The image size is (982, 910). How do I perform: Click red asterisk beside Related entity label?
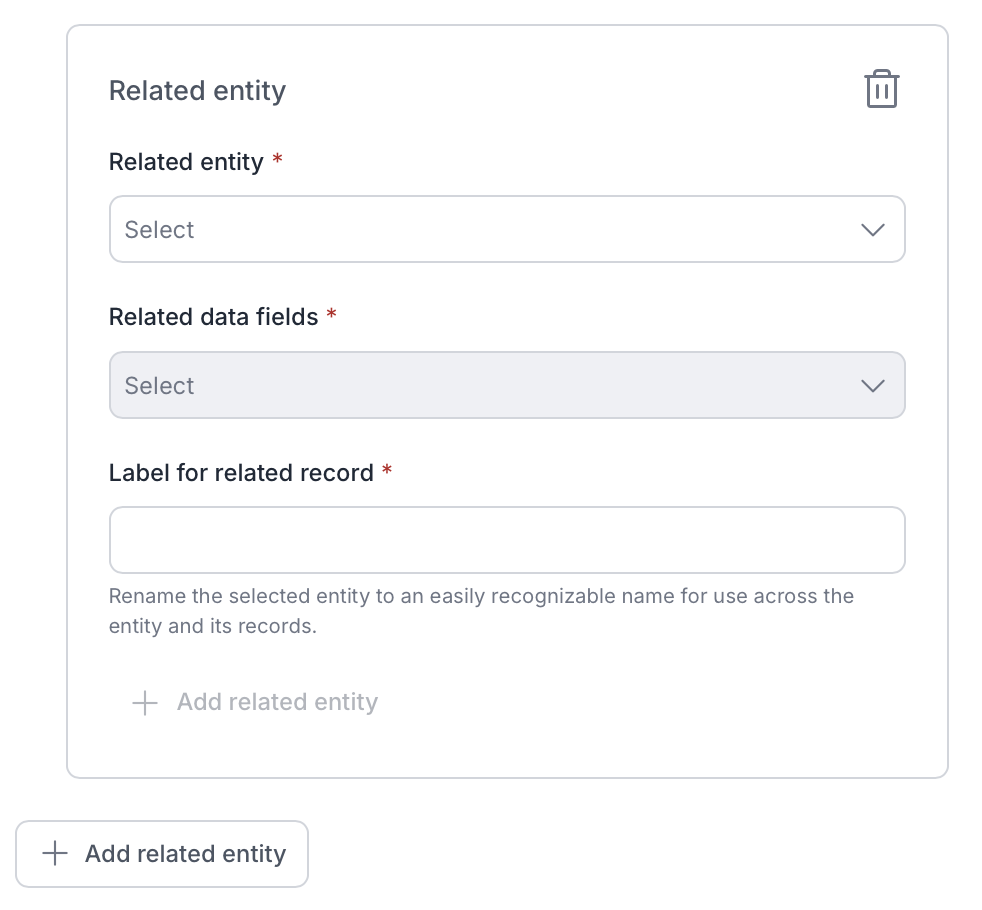pyautogui.click(x=277, y=159)
